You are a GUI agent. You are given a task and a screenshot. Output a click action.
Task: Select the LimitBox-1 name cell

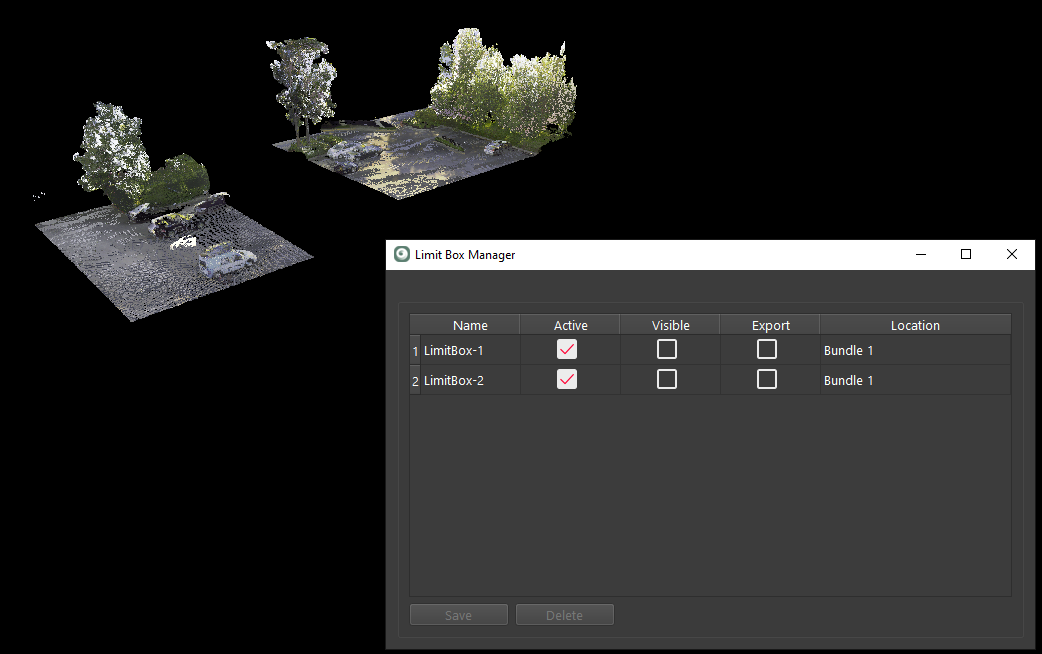[x=469, y=351]
